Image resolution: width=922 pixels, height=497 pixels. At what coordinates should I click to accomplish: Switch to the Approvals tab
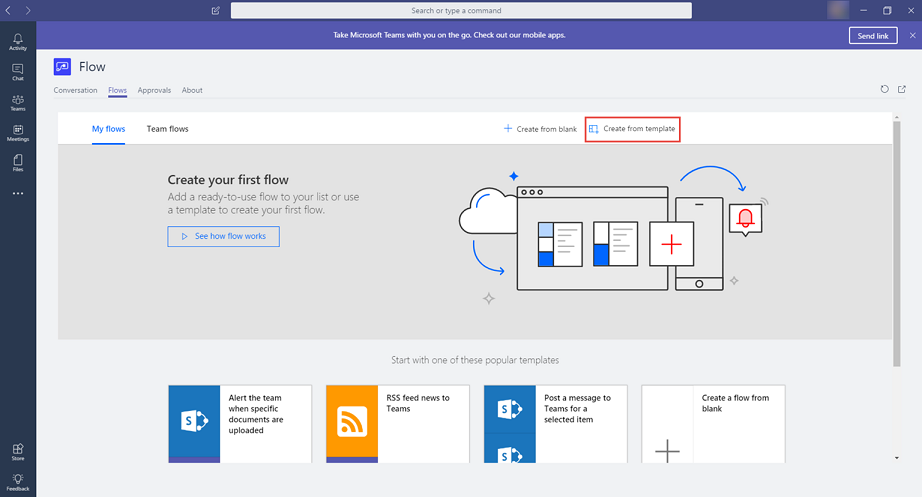click(154, 90)
